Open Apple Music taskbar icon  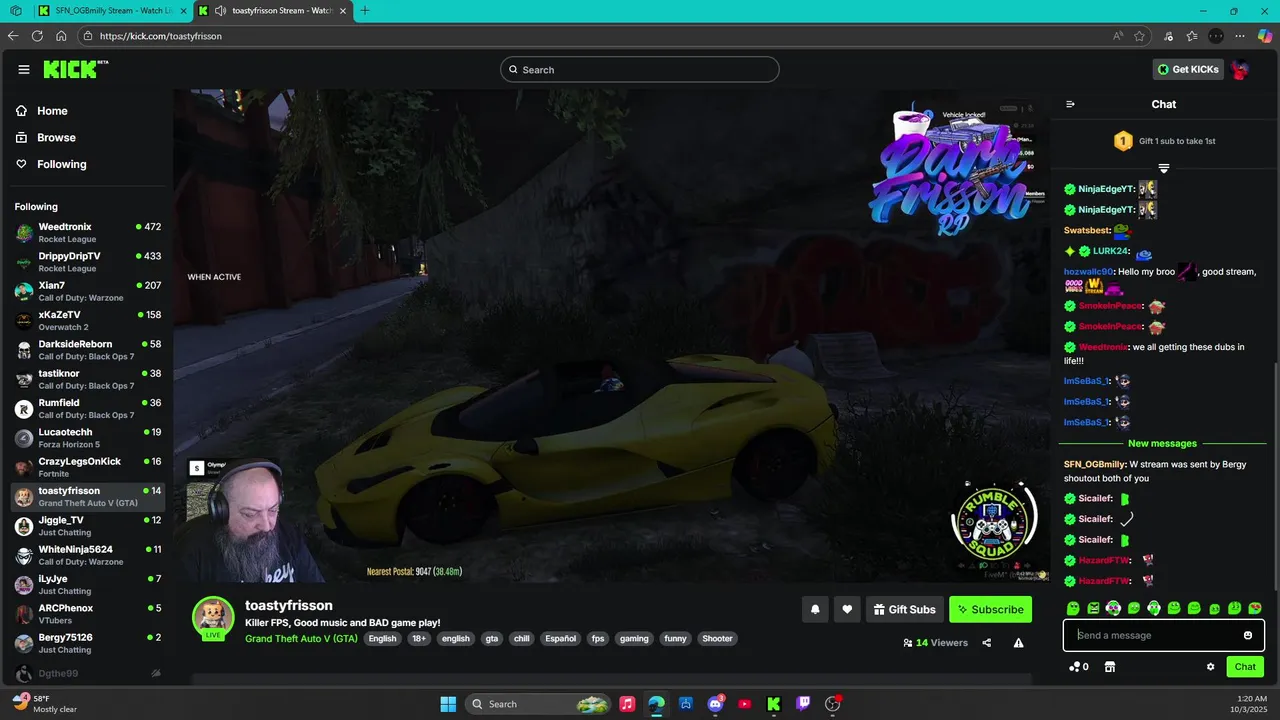(x=627, y=704)
